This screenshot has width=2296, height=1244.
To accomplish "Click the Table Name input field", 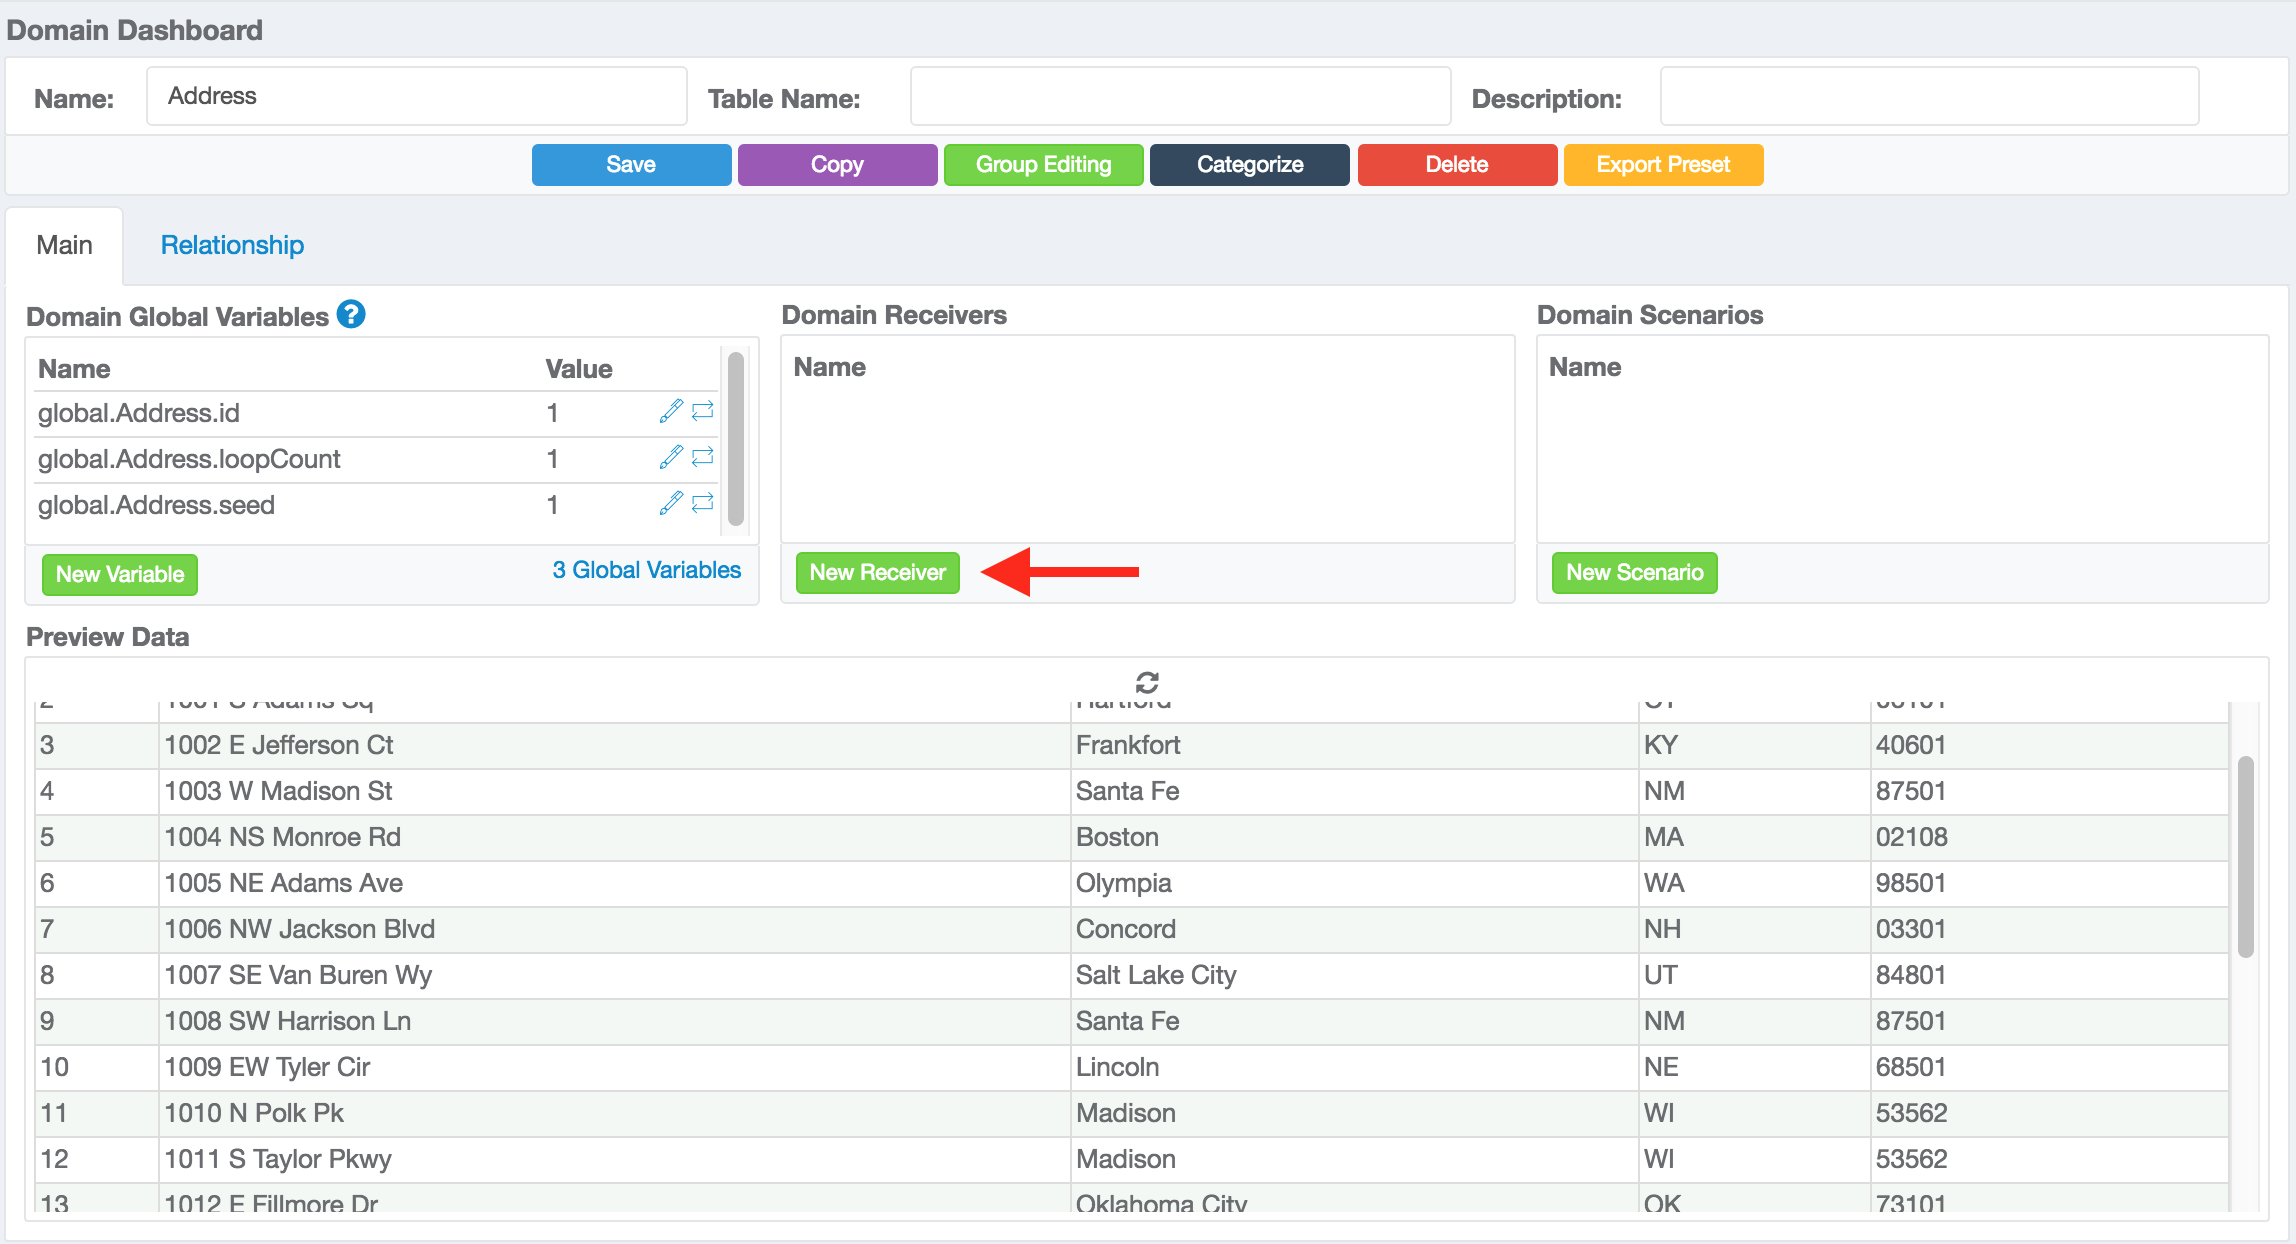I will click(x=1180, y=97).
